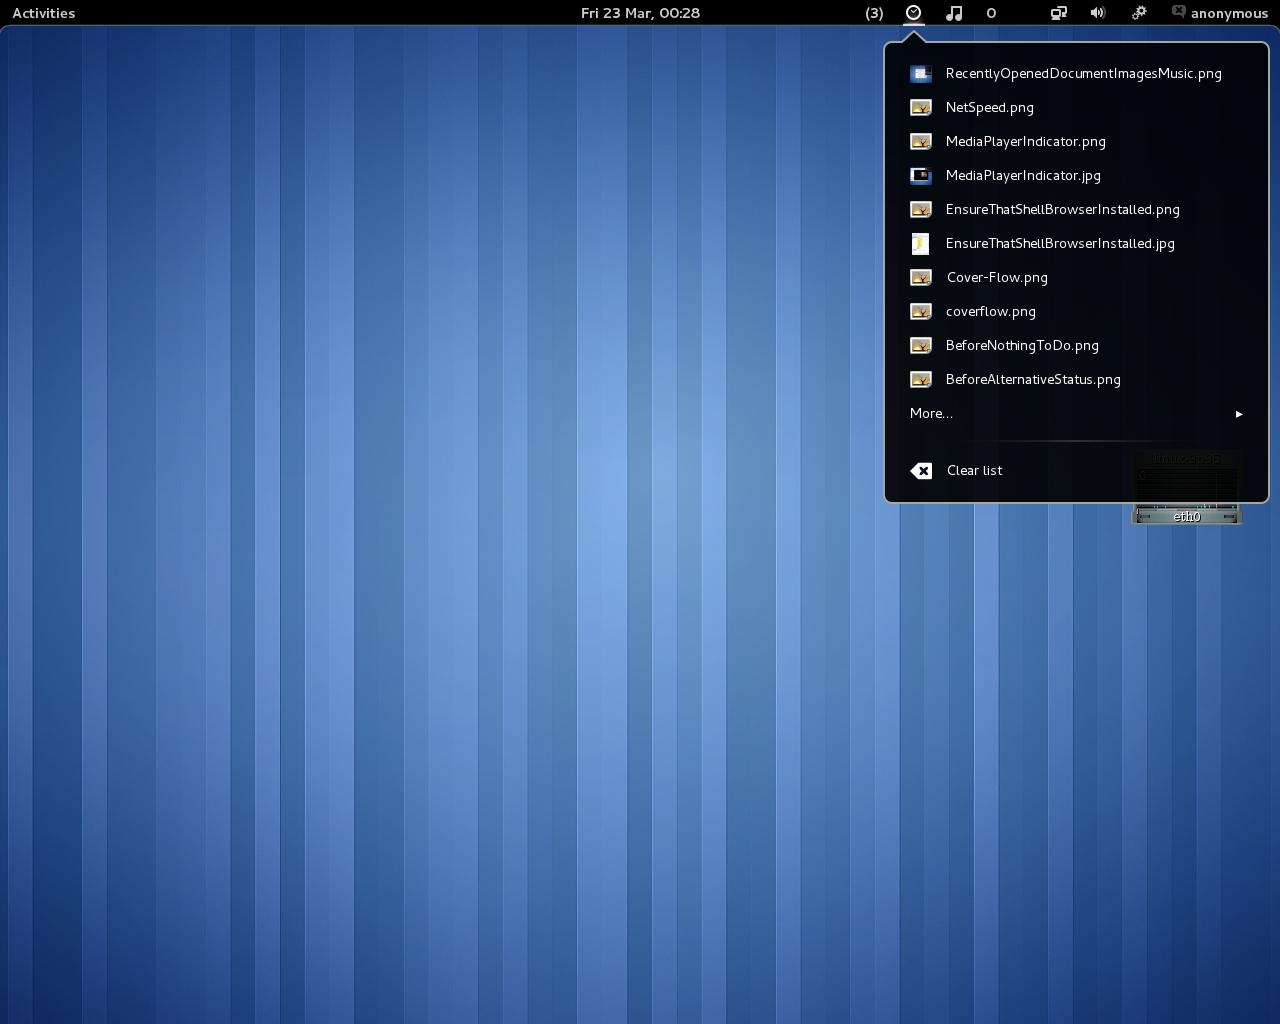1280x1024 pixels.
Task: Open the Activities overview
Action: 44,13
